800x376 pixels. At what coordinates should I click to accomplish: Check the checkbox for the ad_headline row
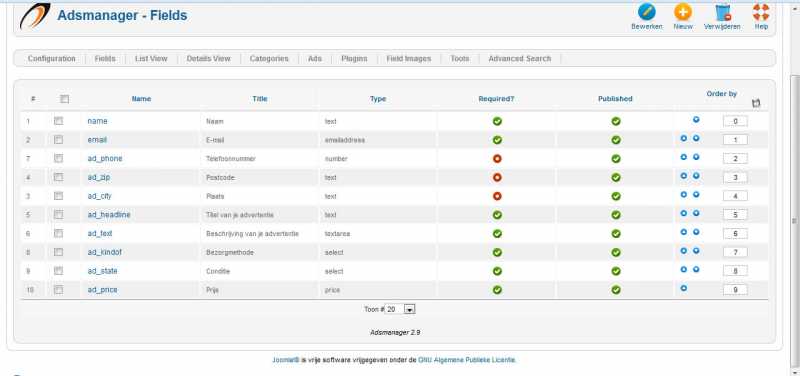point(58,214)
